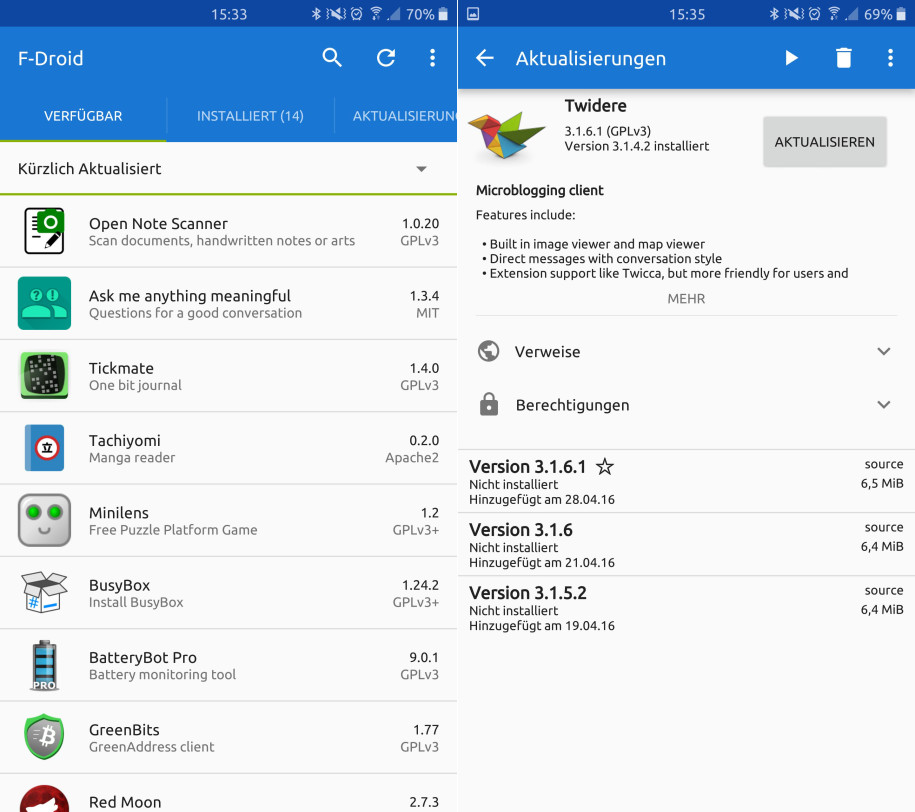Open the Open Note Scanner entry
Viewport: 915px width, 812px height.
(229, 231)
